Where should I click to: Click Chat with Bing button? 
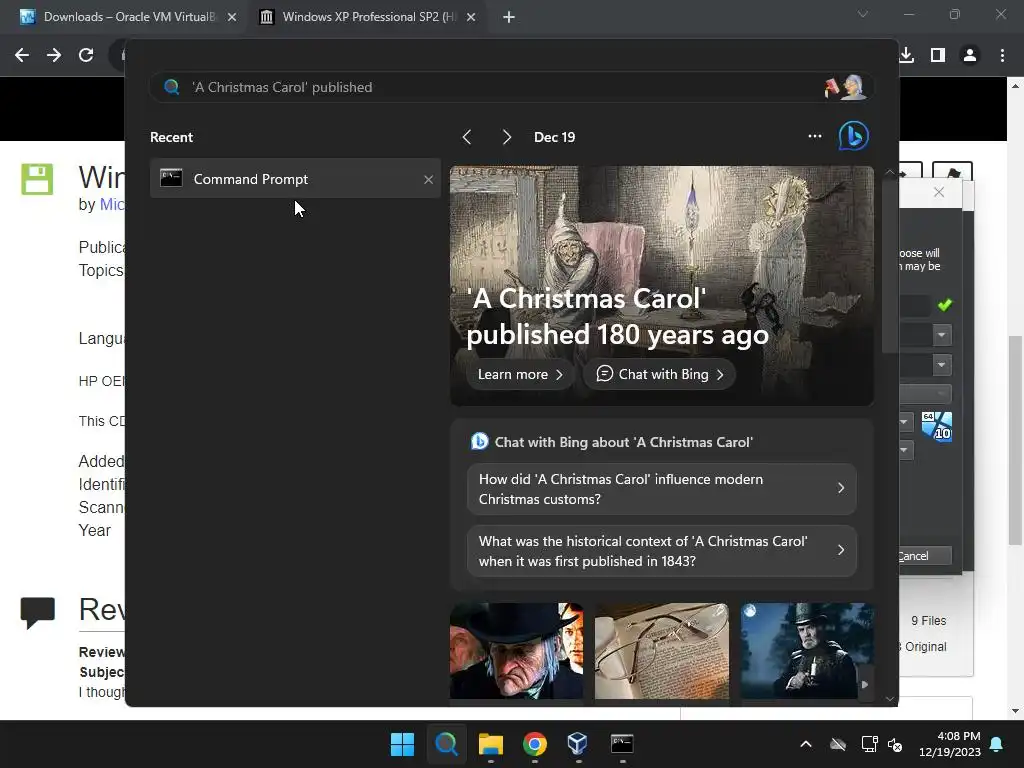660,374
